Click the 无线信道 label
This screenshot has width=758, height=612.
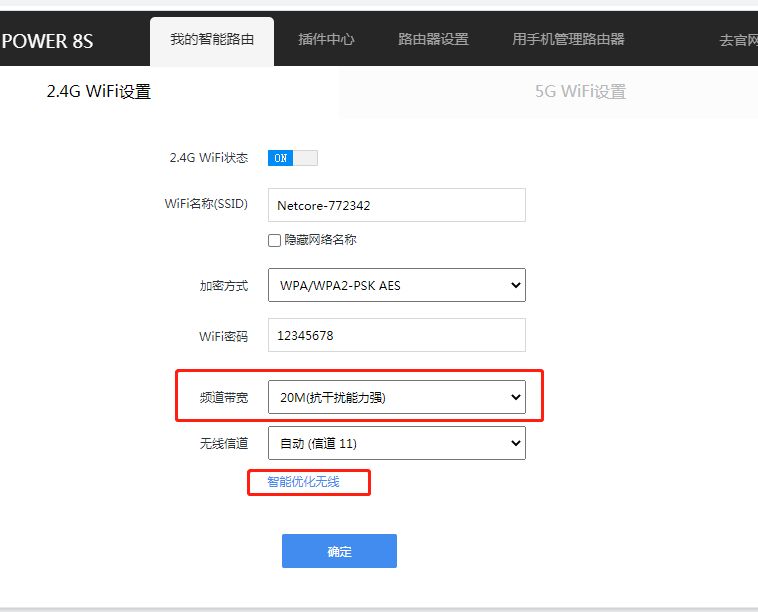click(x=224, y=443)
